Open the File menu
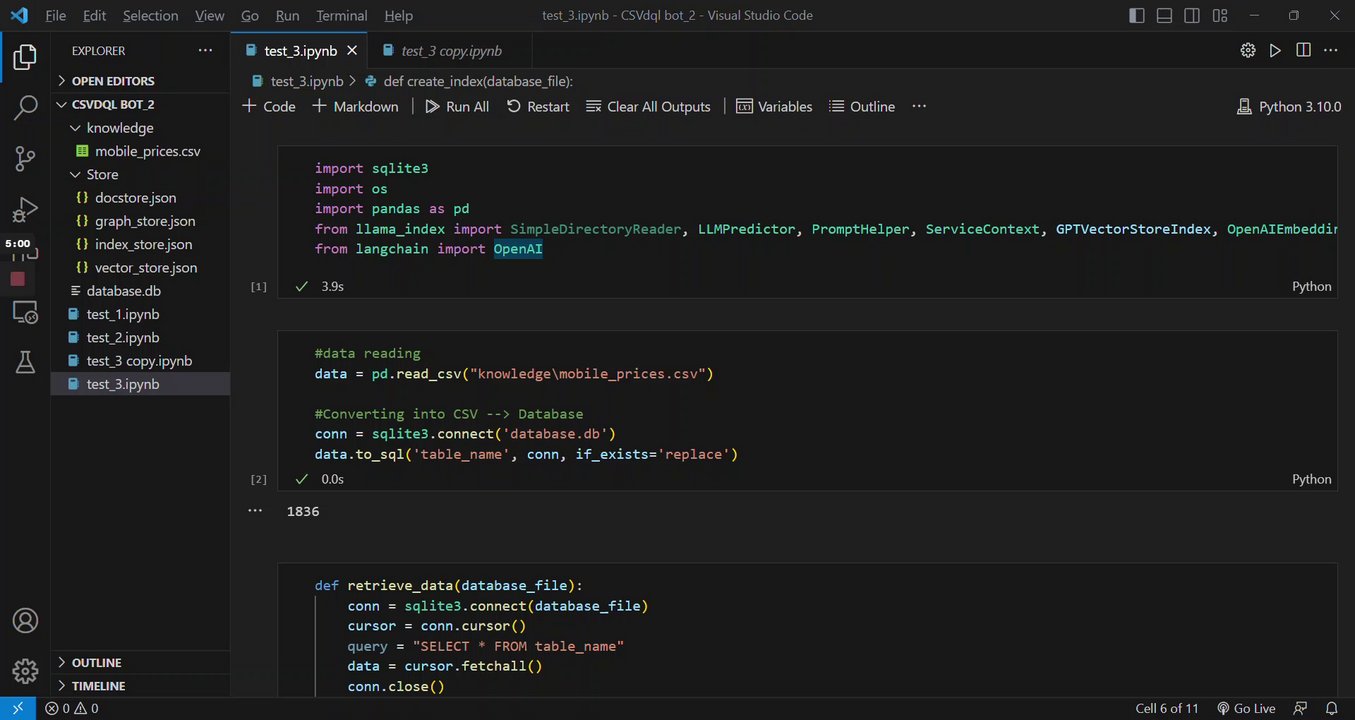1355x720 pixels. pos(56,15)
